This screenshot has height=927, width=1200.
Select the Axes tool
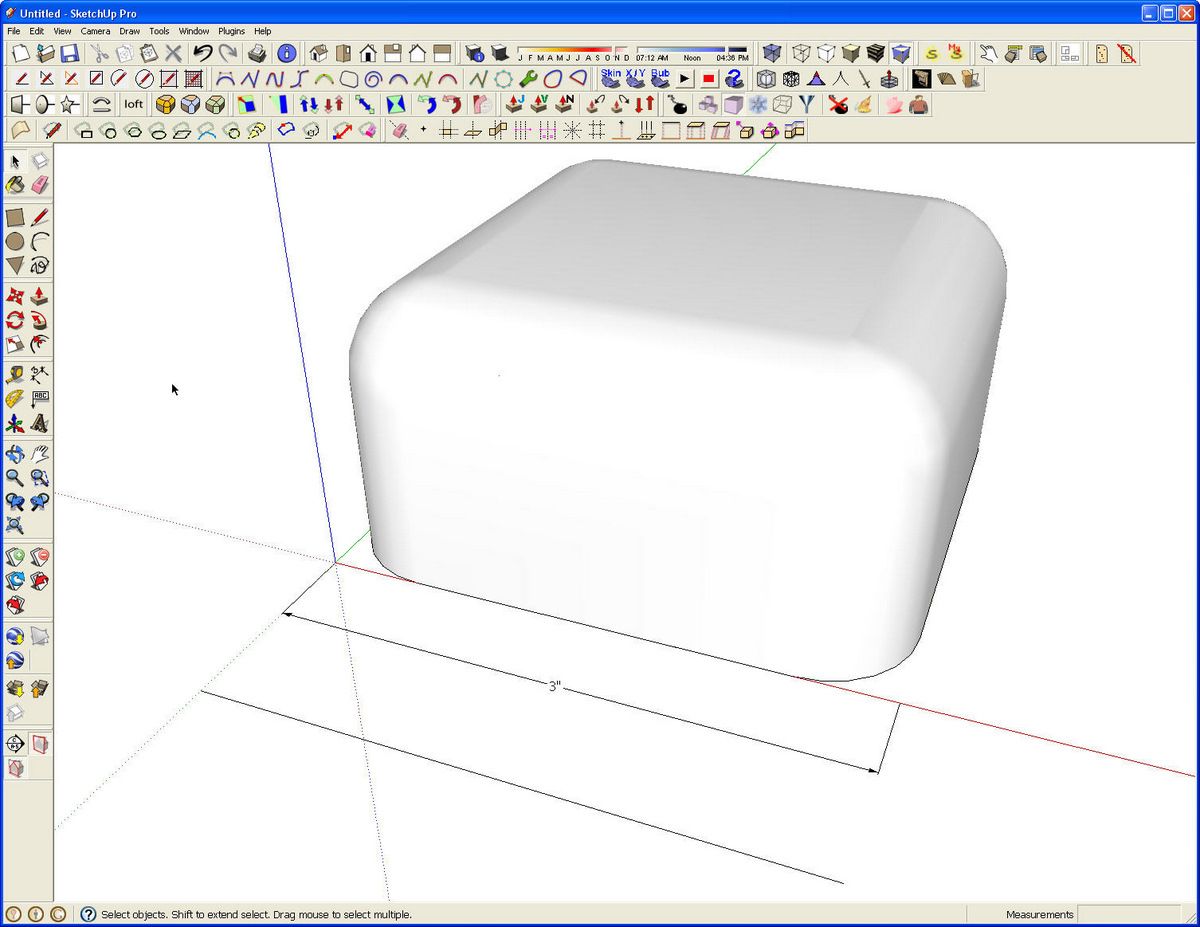[x=15, y=424]
